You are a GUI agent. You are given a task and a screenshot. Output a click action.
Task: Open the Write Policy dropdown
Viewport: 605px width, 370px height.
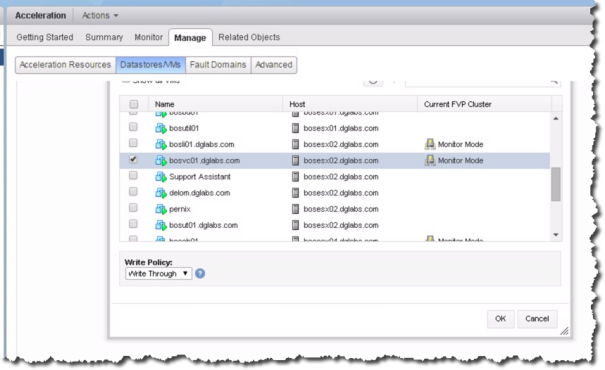pyautogui.click(x=159, y=274)
